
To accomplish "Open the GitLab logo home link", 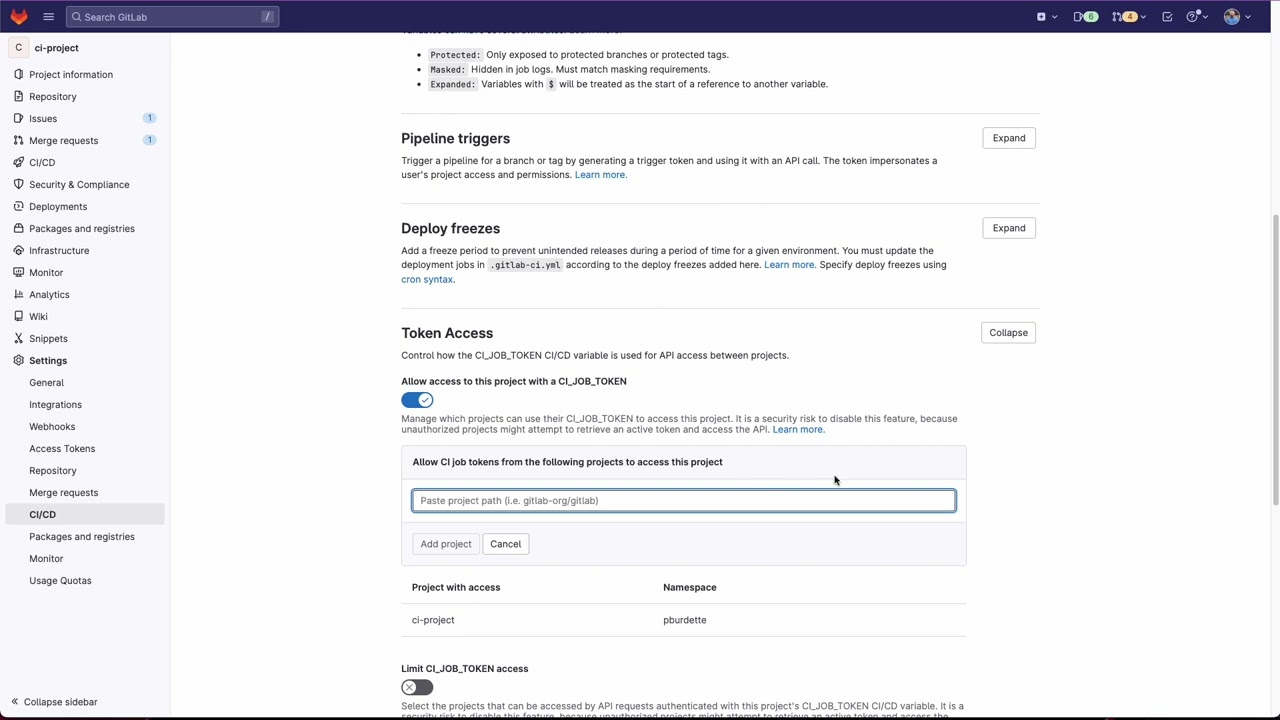I will pyautogui.click(x=19, y=16).
